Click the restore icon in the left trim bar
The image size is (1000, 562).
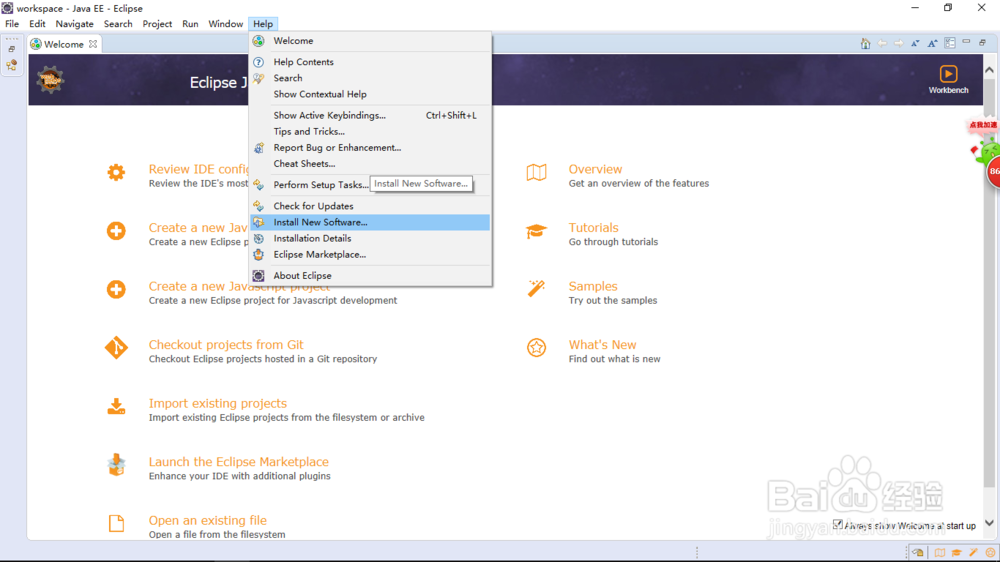(x=11, y=49)
